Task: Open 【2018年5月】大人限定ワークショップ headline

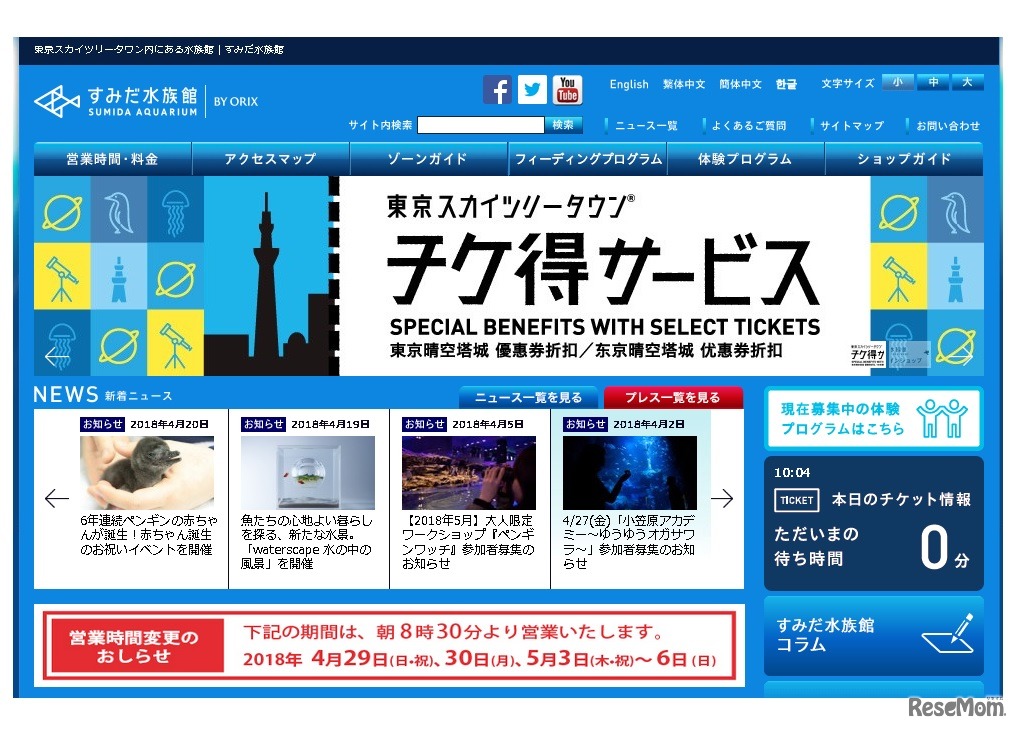Action: coord(468,542)
